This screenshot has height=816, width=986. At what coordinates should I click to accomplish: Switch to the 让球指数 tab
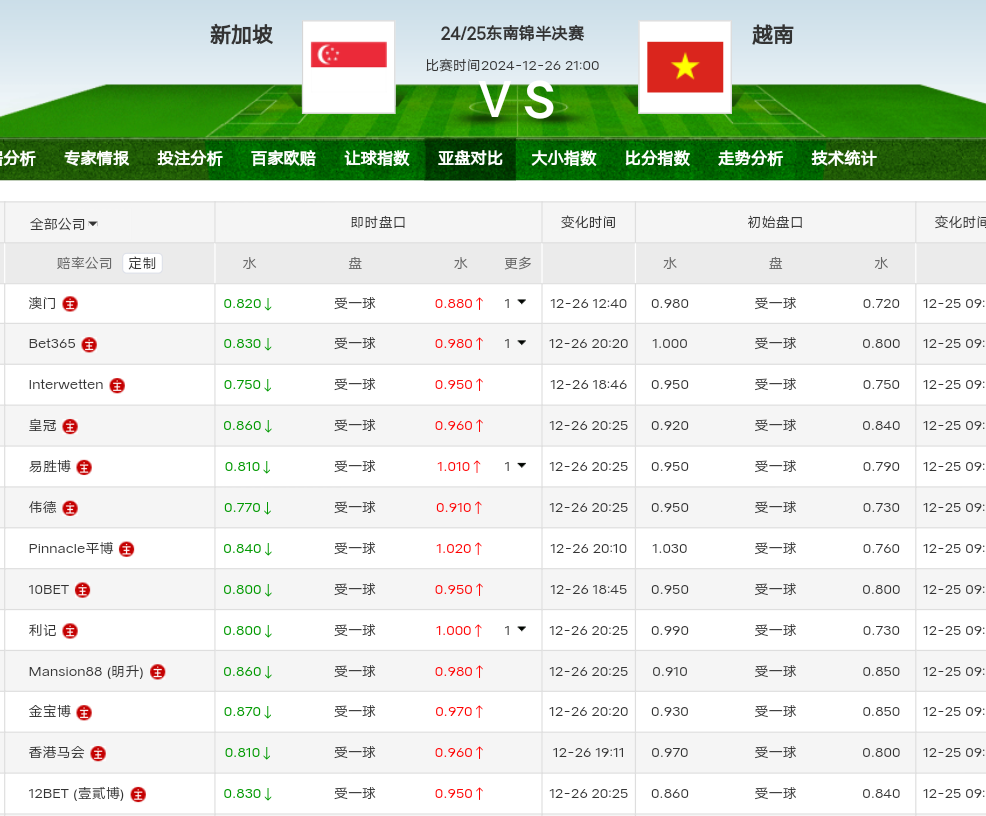click(377, 158)
